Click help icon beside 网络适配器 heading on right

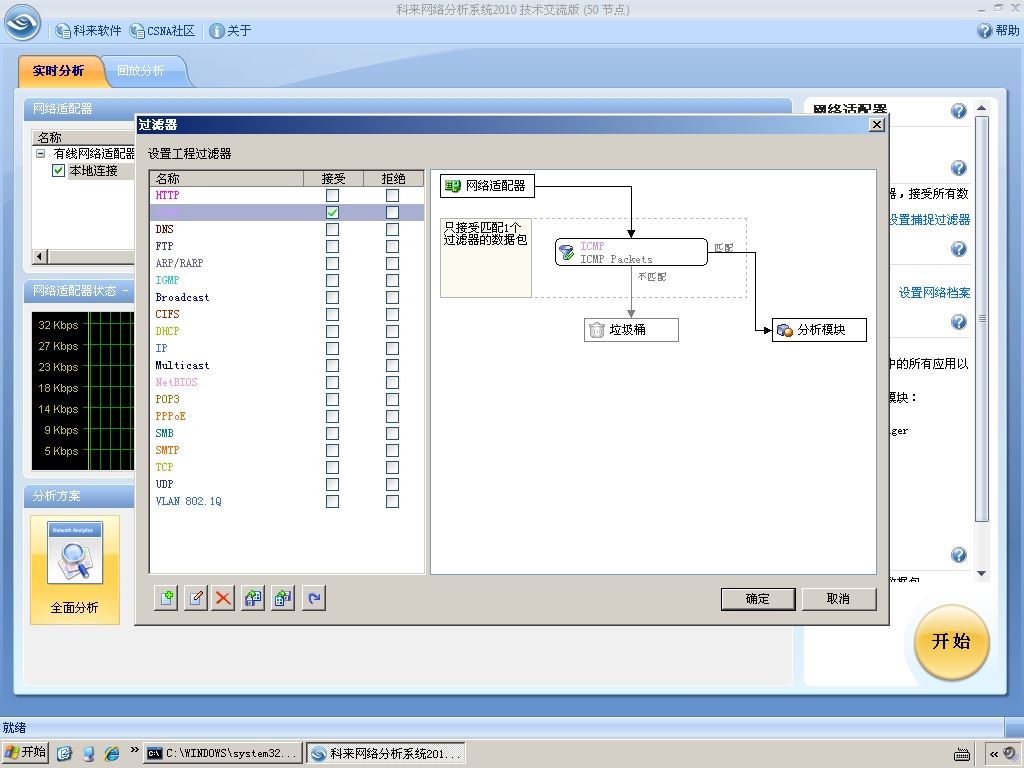coord(958,111)
